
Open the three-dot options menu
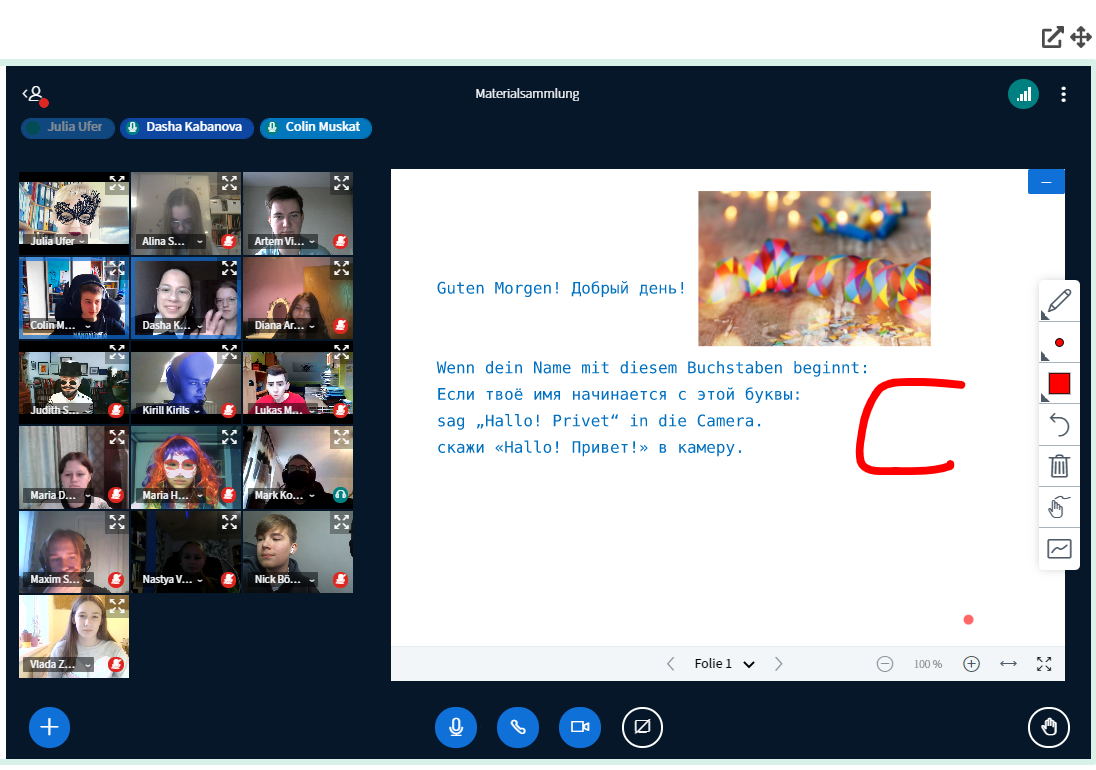tap(1063, 94)
